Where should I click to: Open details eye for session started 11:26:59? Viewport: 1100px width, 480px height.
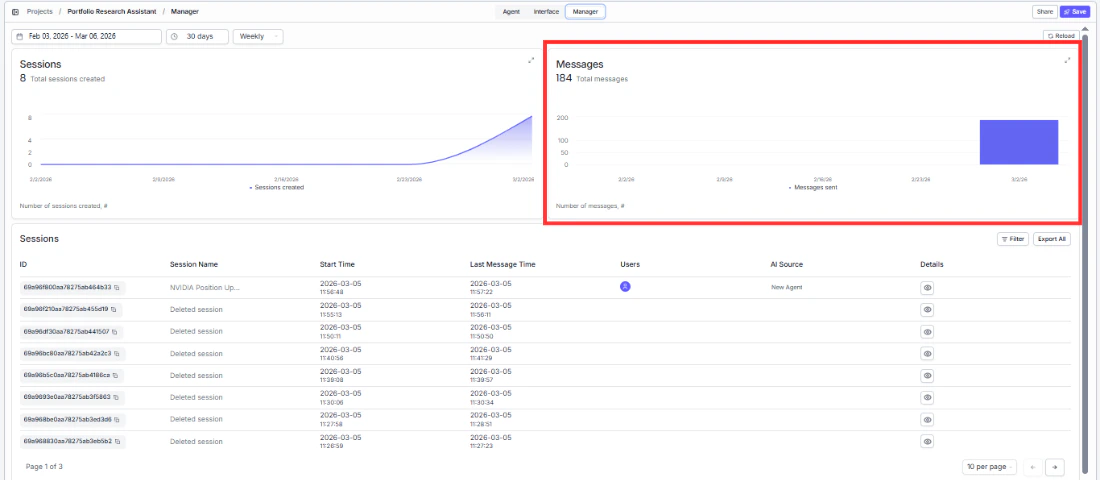(927, 441)
